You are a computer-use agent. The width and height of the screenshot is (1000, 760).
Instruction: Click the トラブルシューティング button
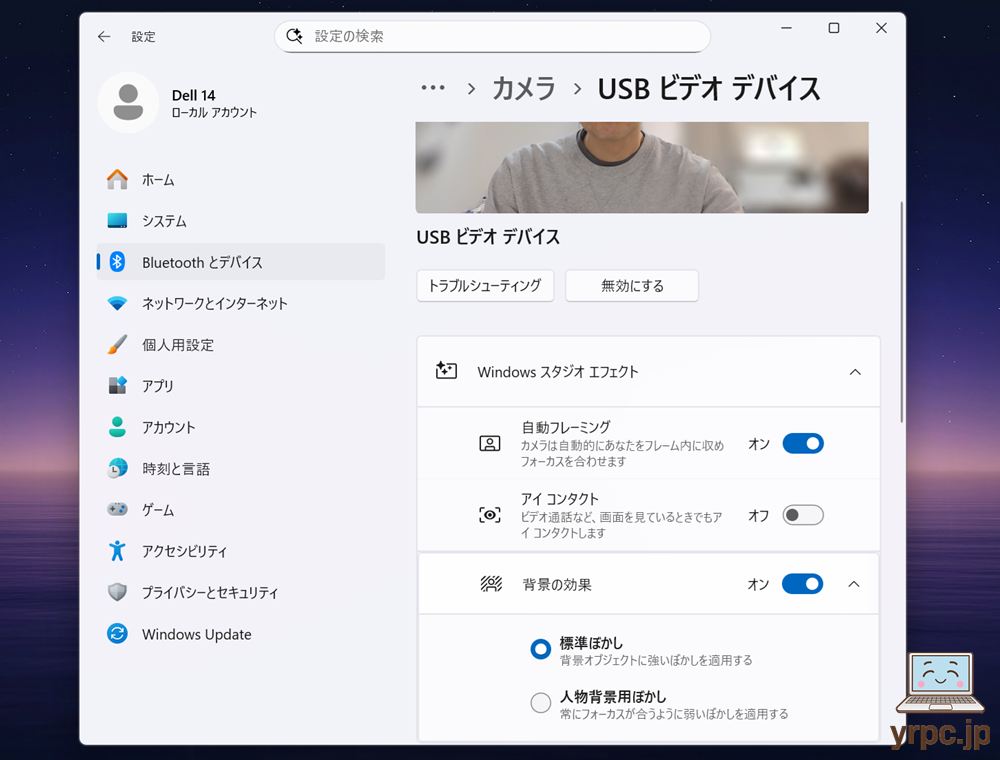[484, 285]
